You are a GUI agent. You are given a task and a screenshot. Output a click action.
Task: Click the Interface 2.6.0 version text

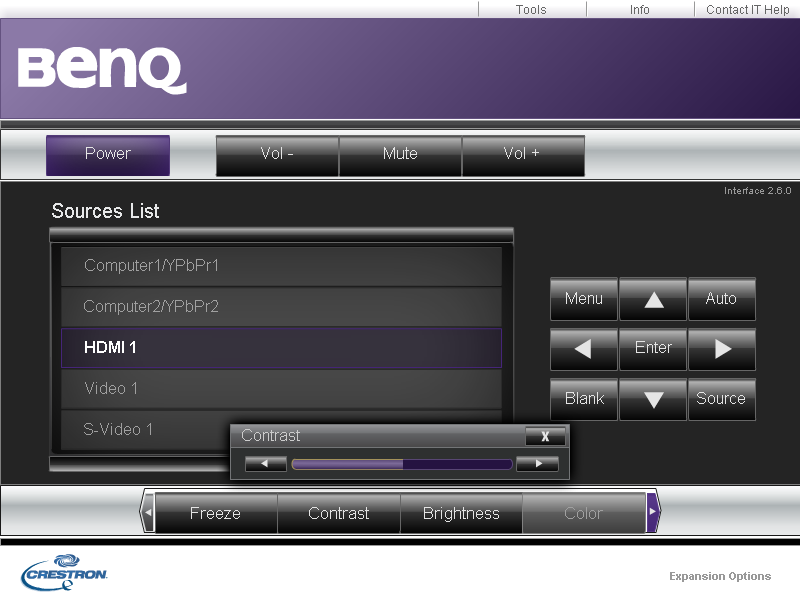[x=758, y=191]
